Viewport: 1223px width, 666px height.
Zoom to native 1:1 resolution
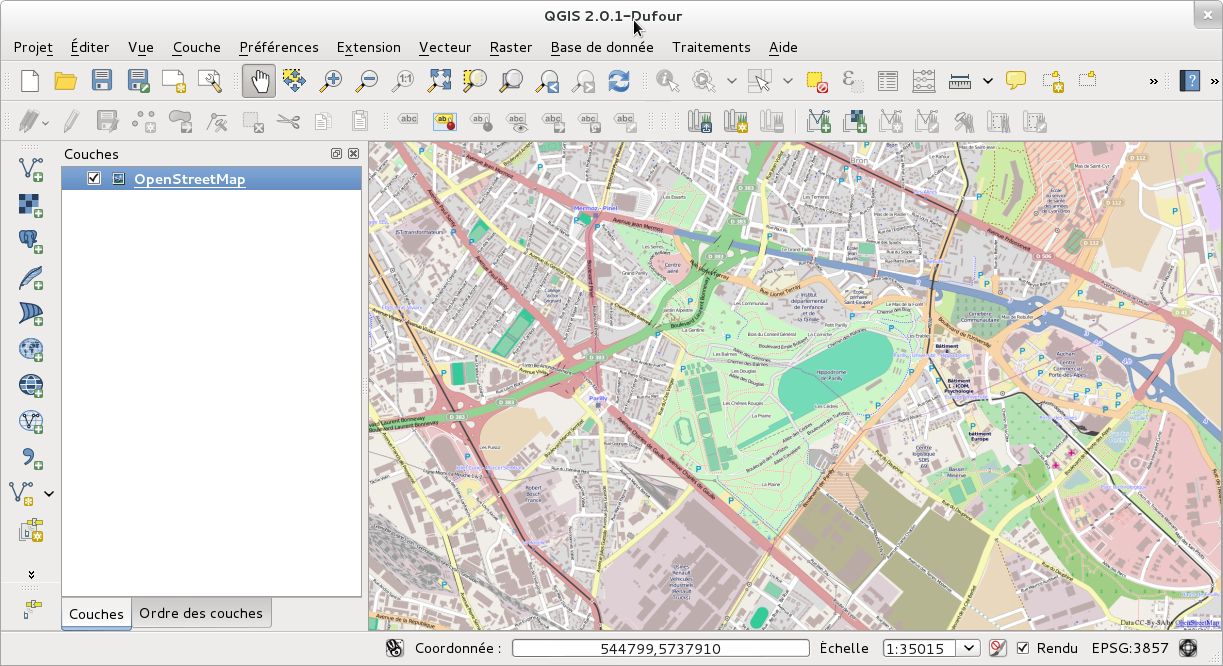tap(403, 81)
